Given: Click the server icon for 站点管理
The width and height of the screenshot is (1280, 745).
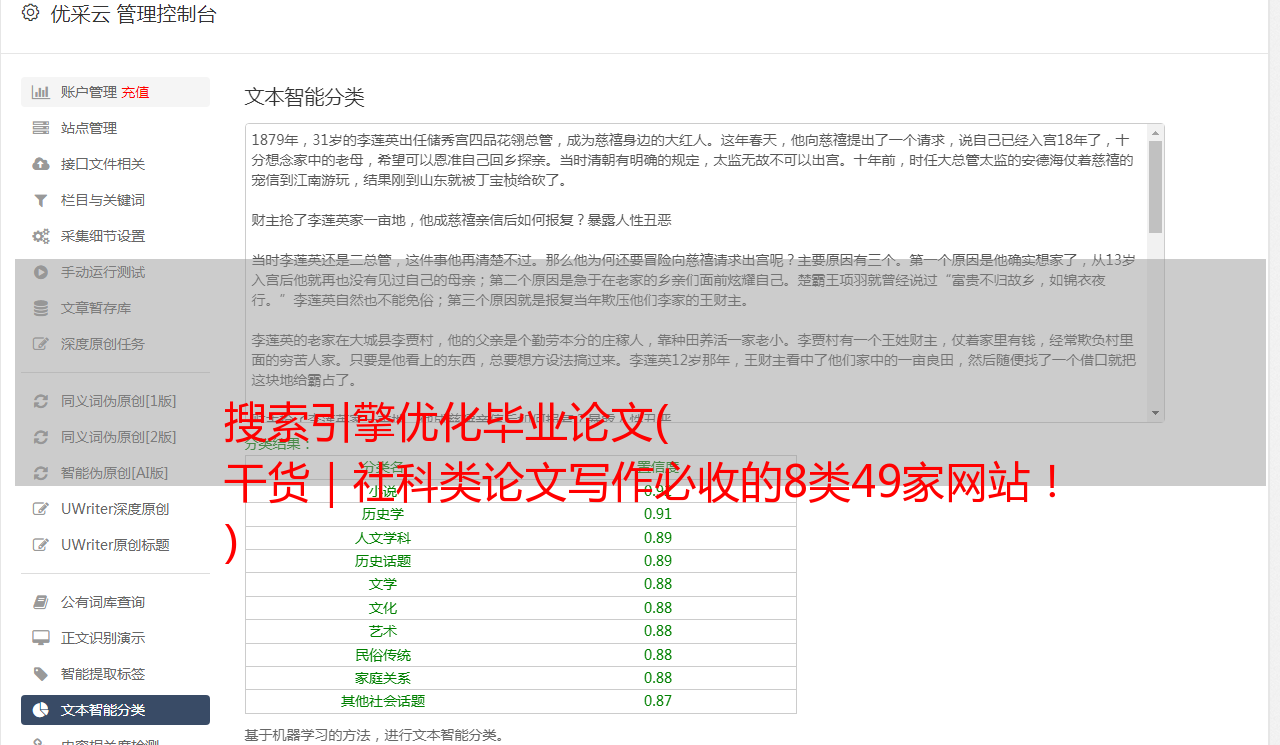Looking at the screenshot, I should (41, 128).
